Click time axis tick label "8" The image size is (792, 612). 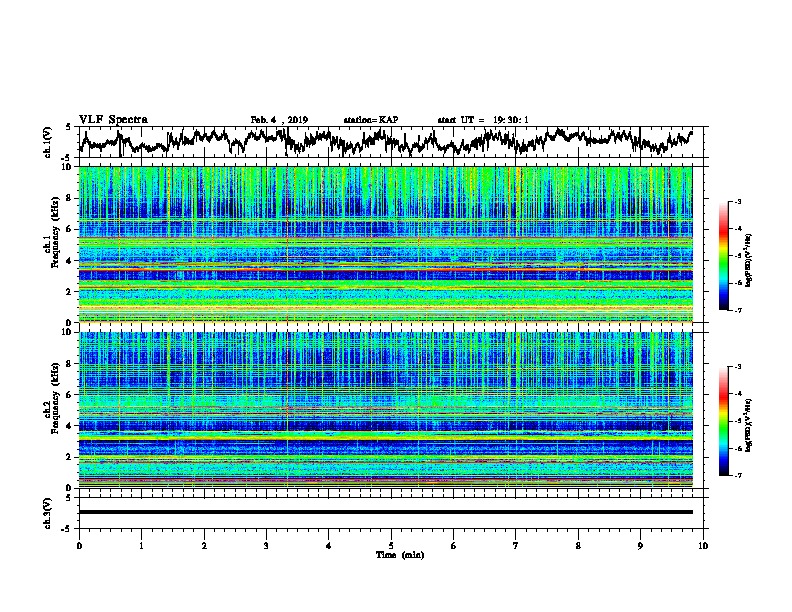[x=578, y=546]
